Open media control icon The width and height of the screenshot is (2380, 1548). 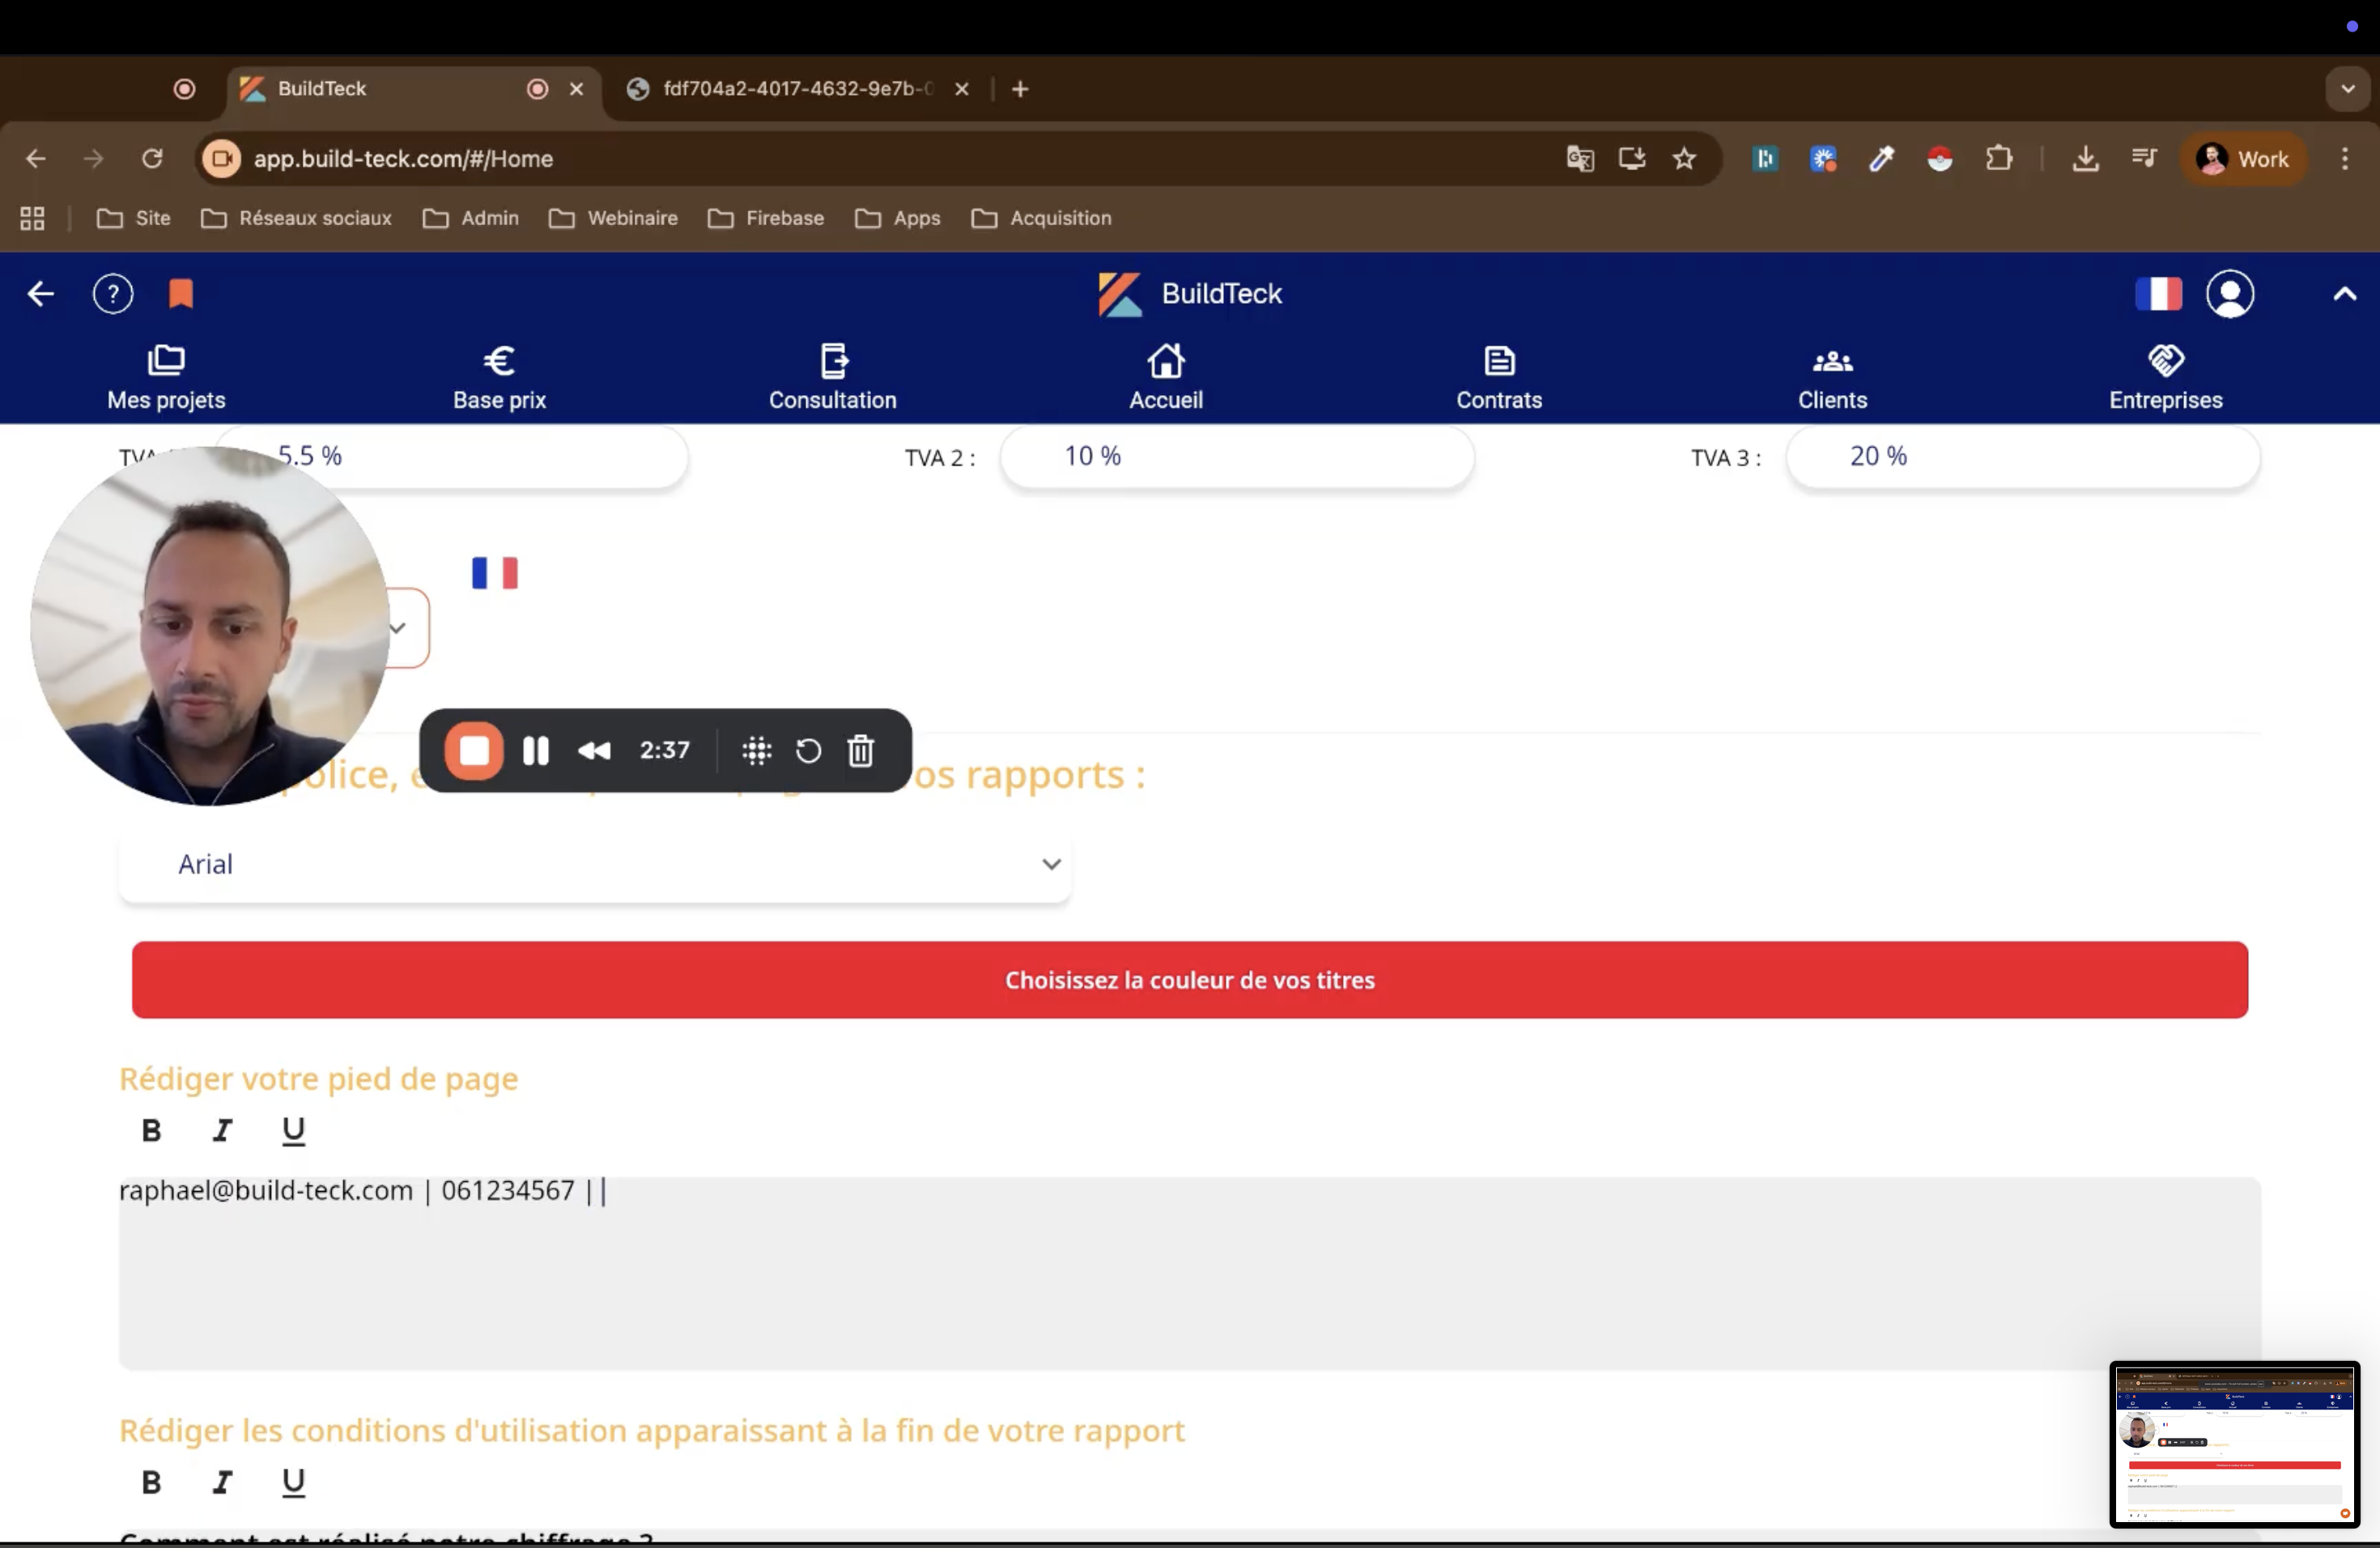click(2143, 158)
